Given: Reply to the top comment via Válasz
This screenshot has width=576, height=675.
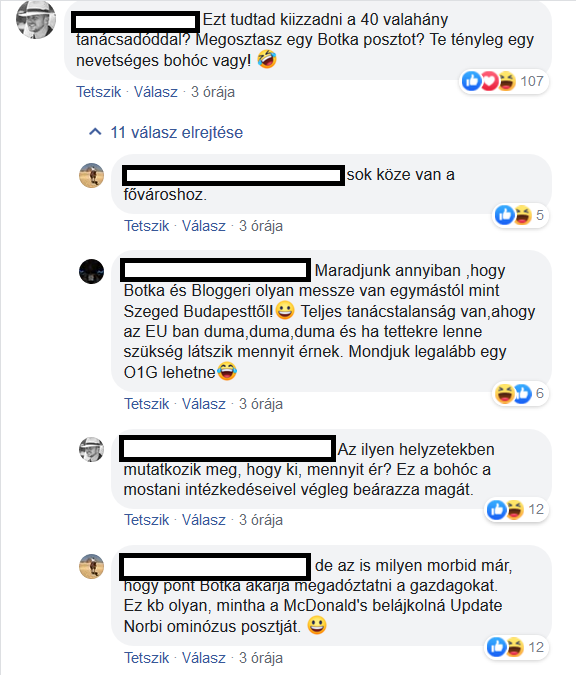Looking at the screenshot, I should 156,92.
